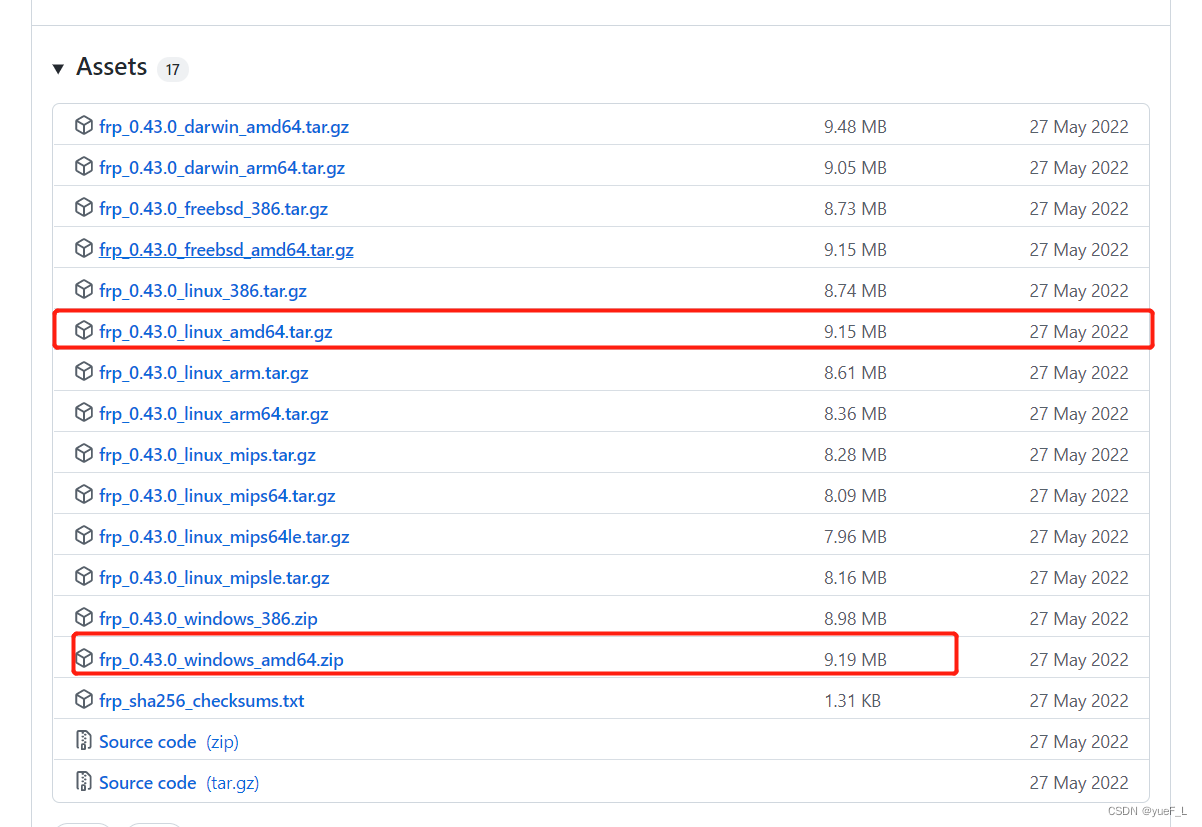Click package icon next to frp_0.43.0_linux_amd64.tar.gz
Viewport: 1202px width, 827px height.
[84, 331]
